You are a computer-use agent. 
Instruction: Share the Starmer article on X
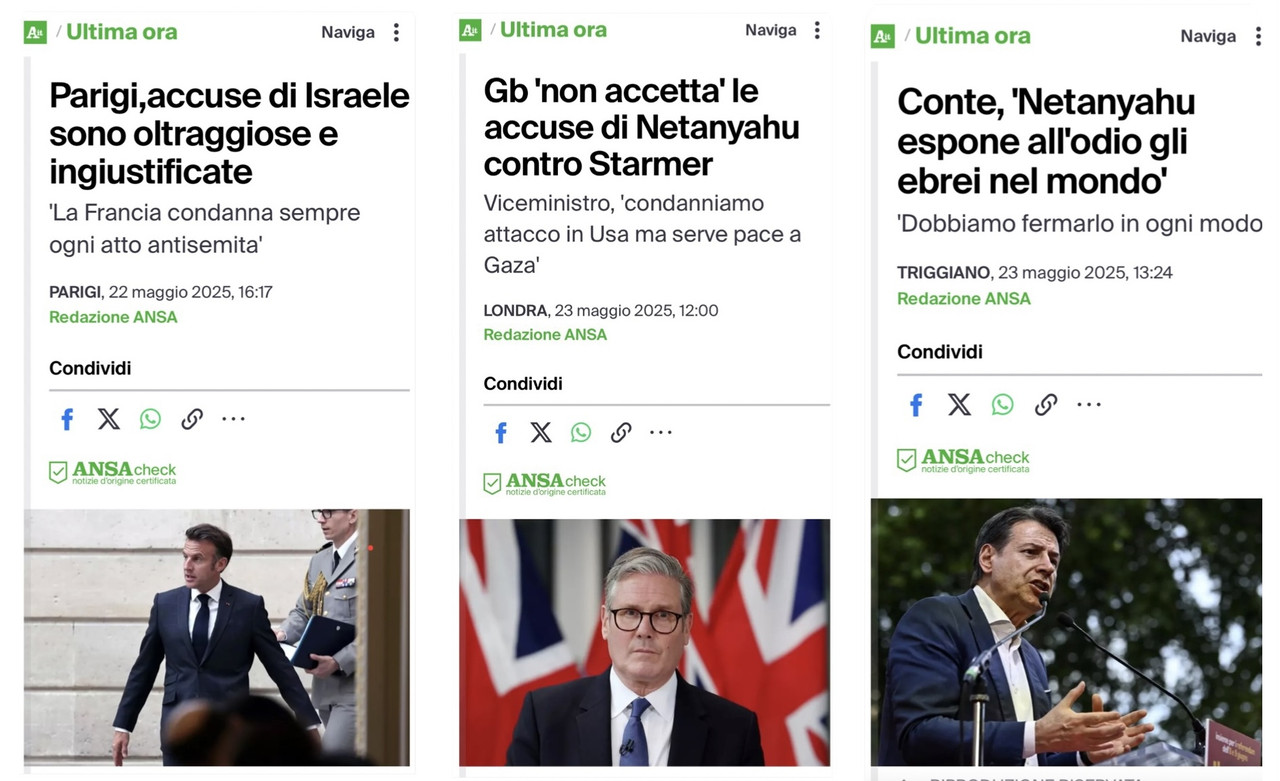(x=541, y=432)
